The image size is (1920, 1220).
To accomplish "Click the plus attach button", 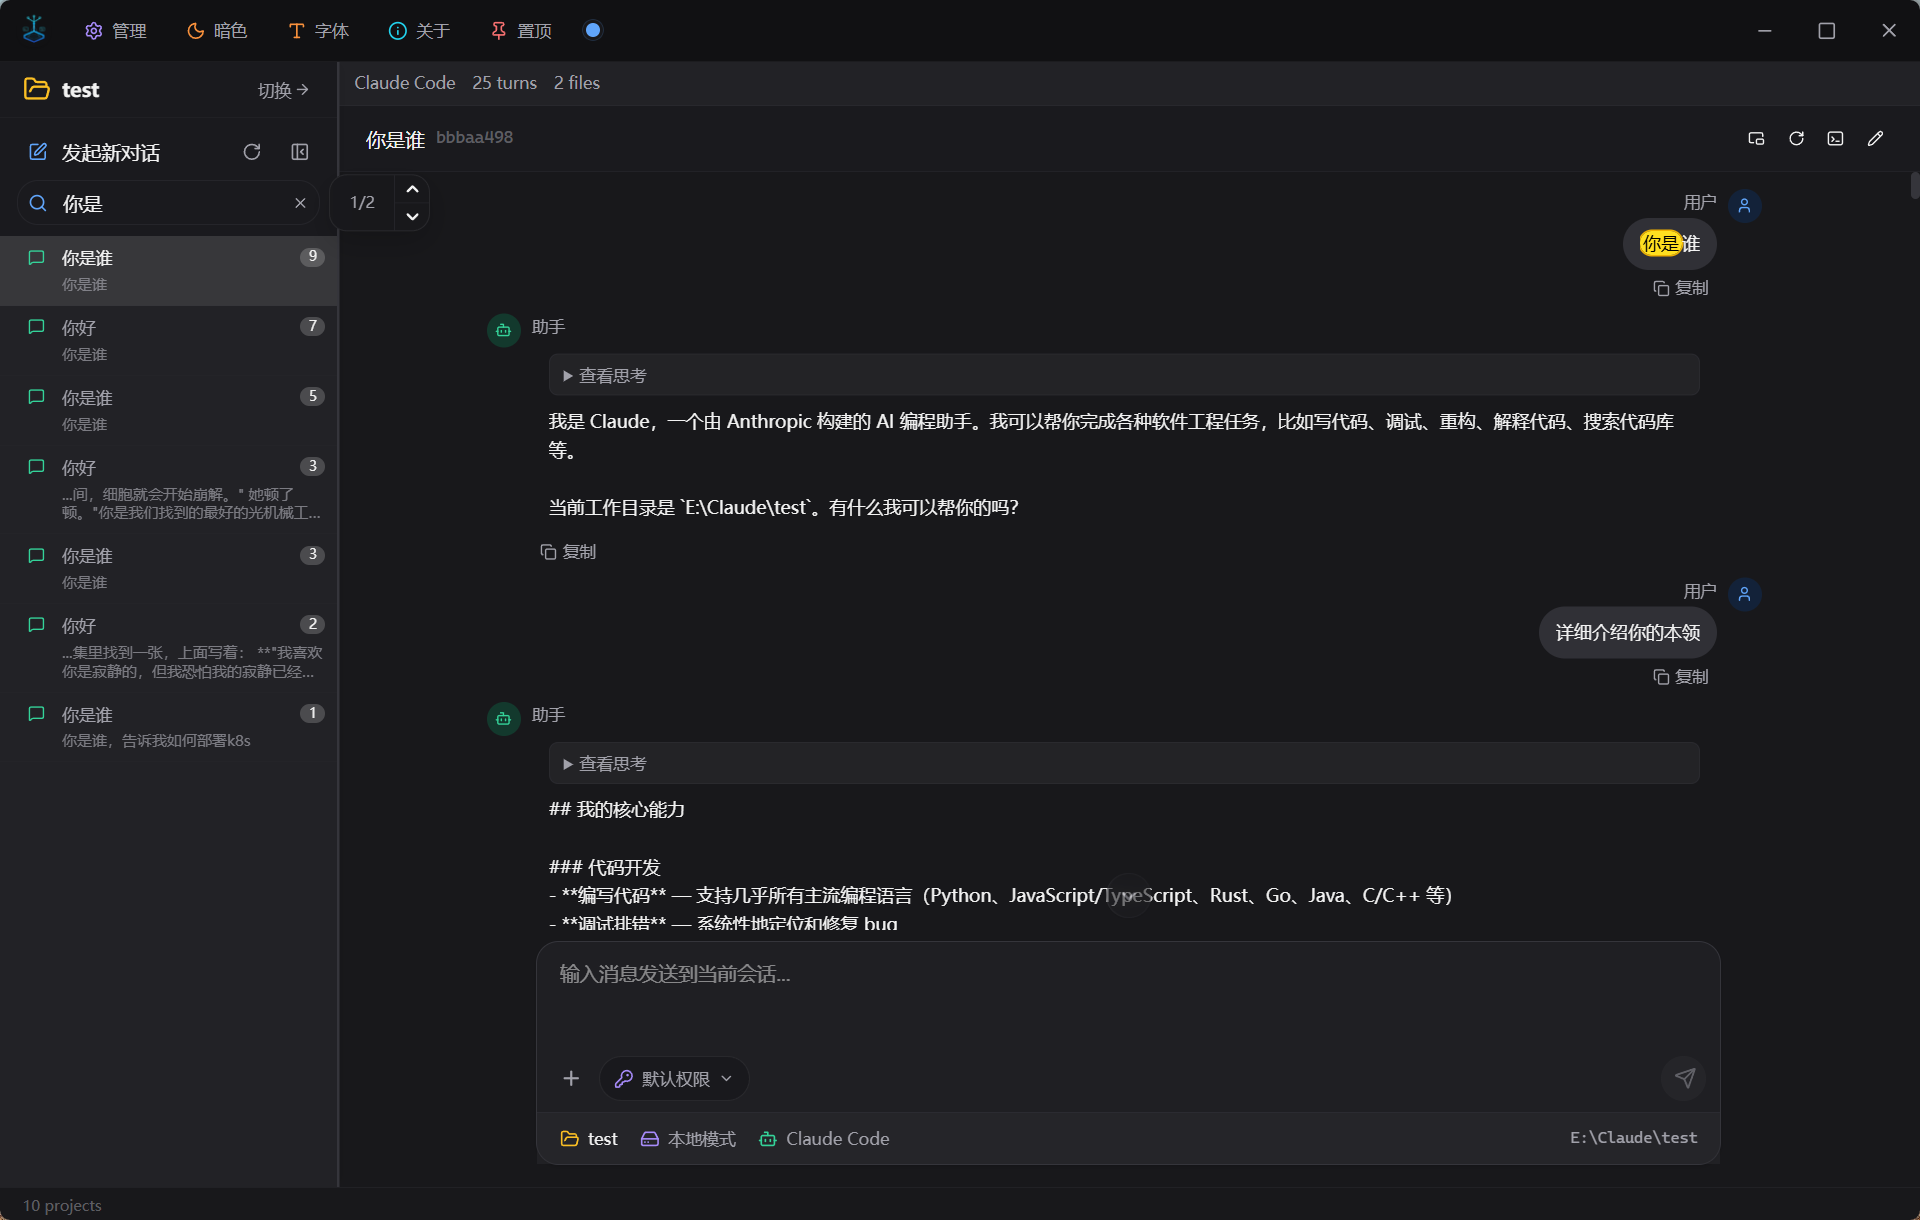I will (x=571, y=1078).
